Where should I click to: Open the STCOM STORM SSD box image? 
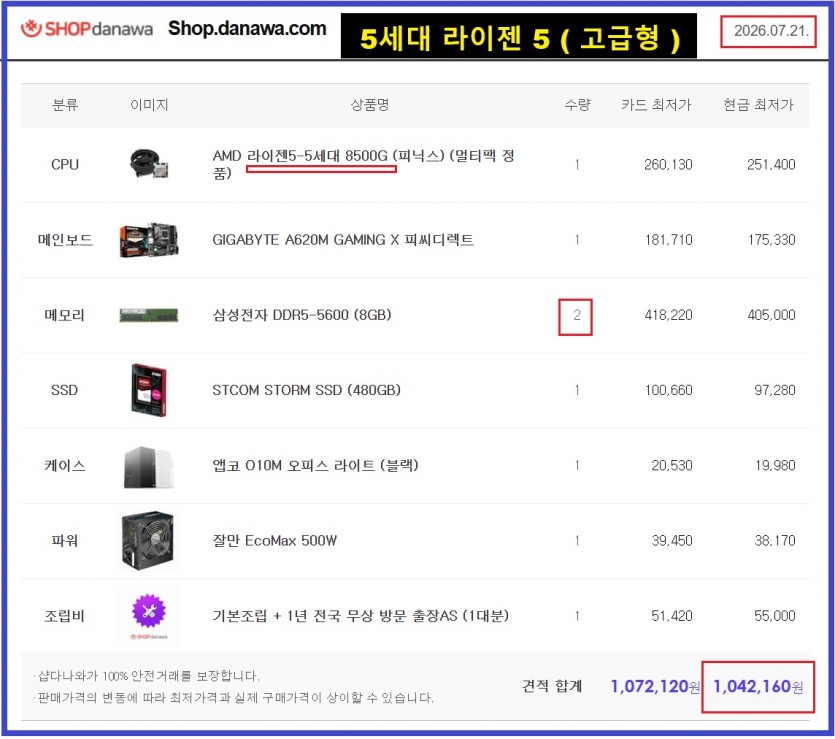(149, 390)
